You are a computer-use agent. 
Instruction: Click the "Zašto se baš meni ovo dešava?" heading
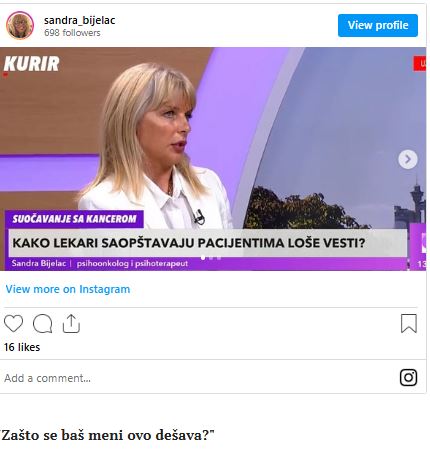[107, 435]
